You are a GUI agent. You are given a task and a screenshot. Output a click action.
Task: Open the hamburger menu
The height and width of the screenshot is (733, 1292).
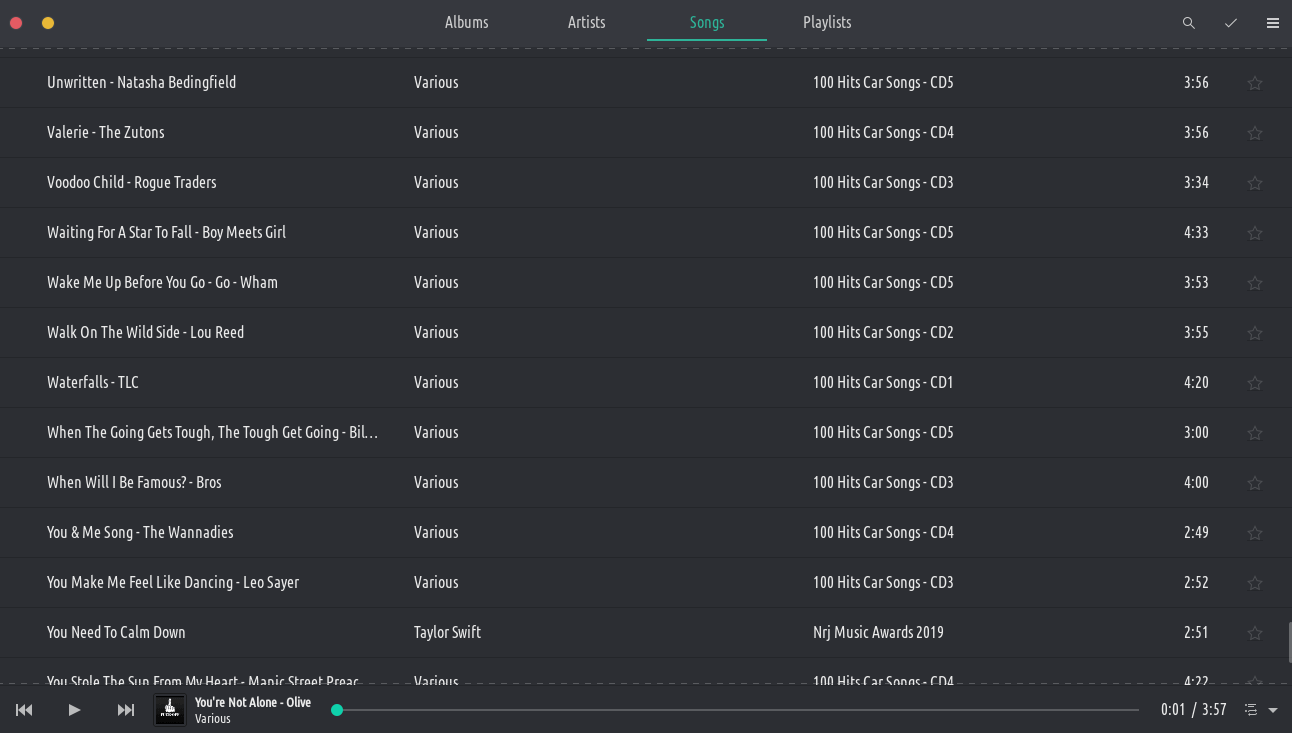[x=1272, y=23]
